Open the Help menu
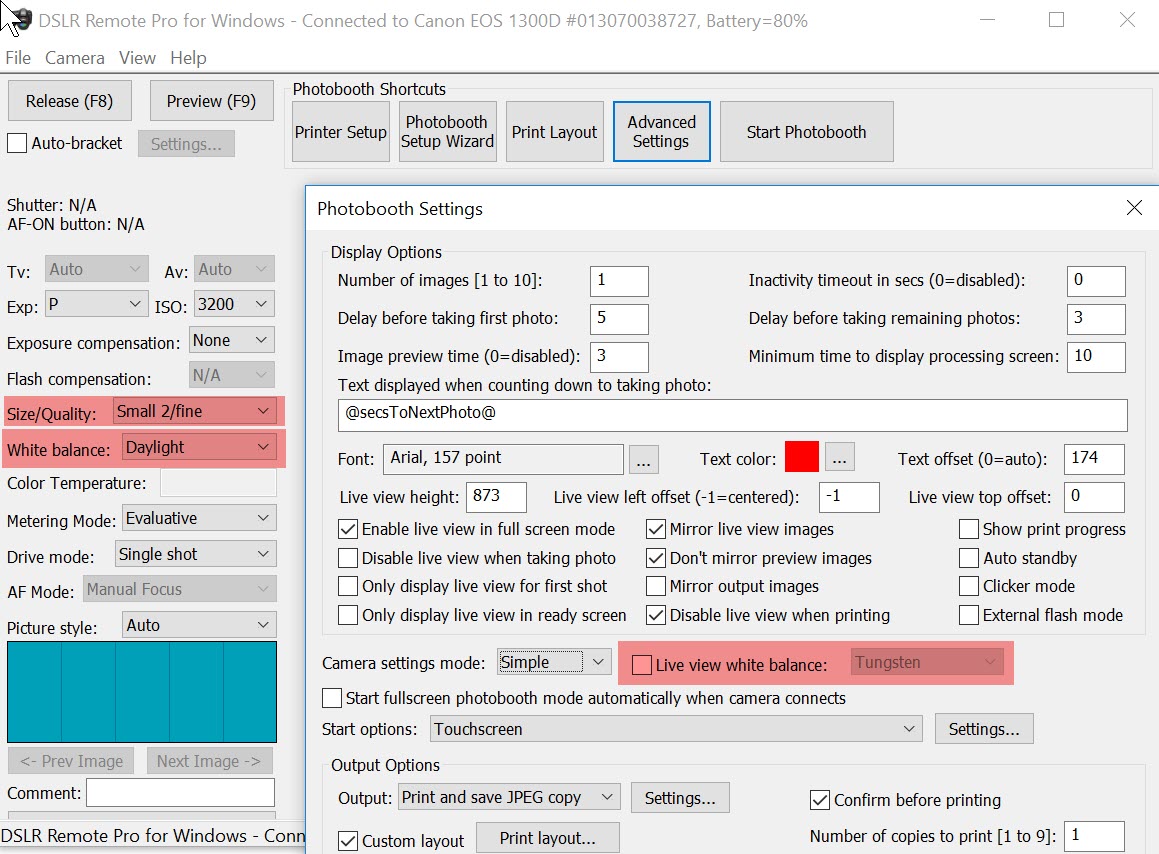The height and width of the screenshot is (854, 1159). click(x=188, y=58)
